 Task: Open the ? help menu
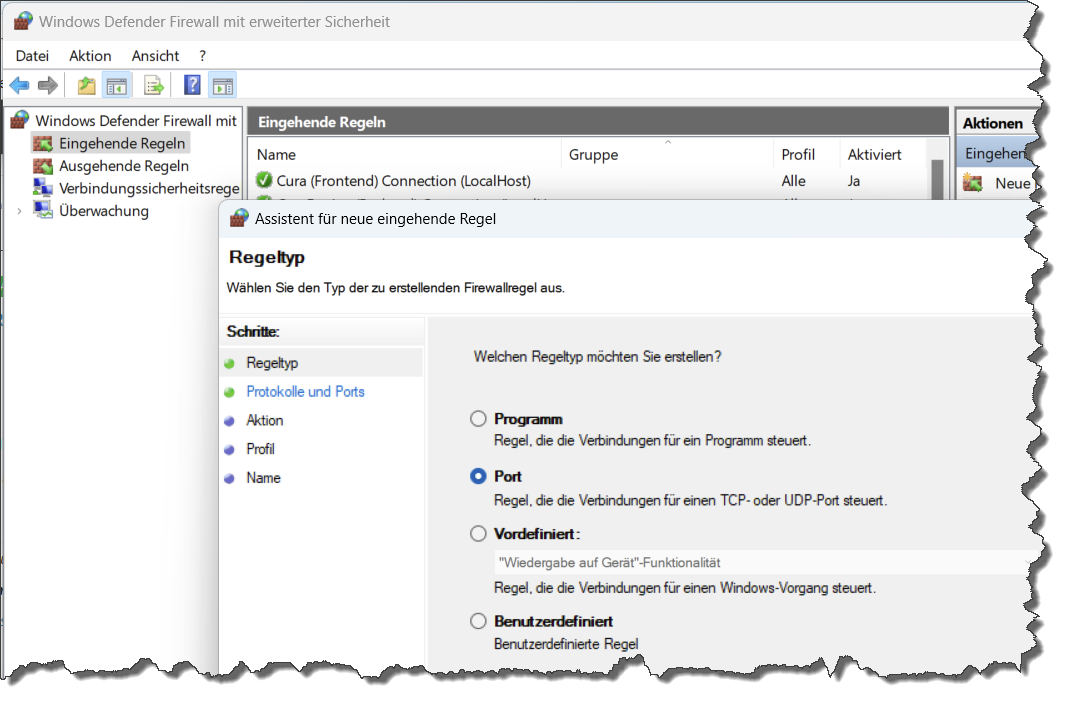coord(202,56)
